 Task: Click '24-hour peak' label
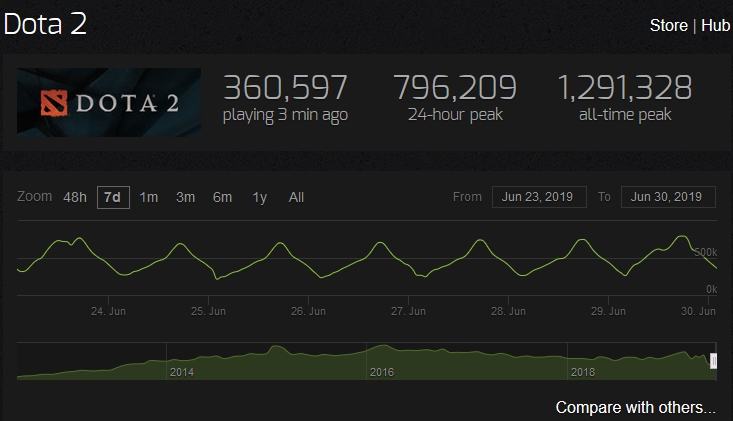(455, 114)
